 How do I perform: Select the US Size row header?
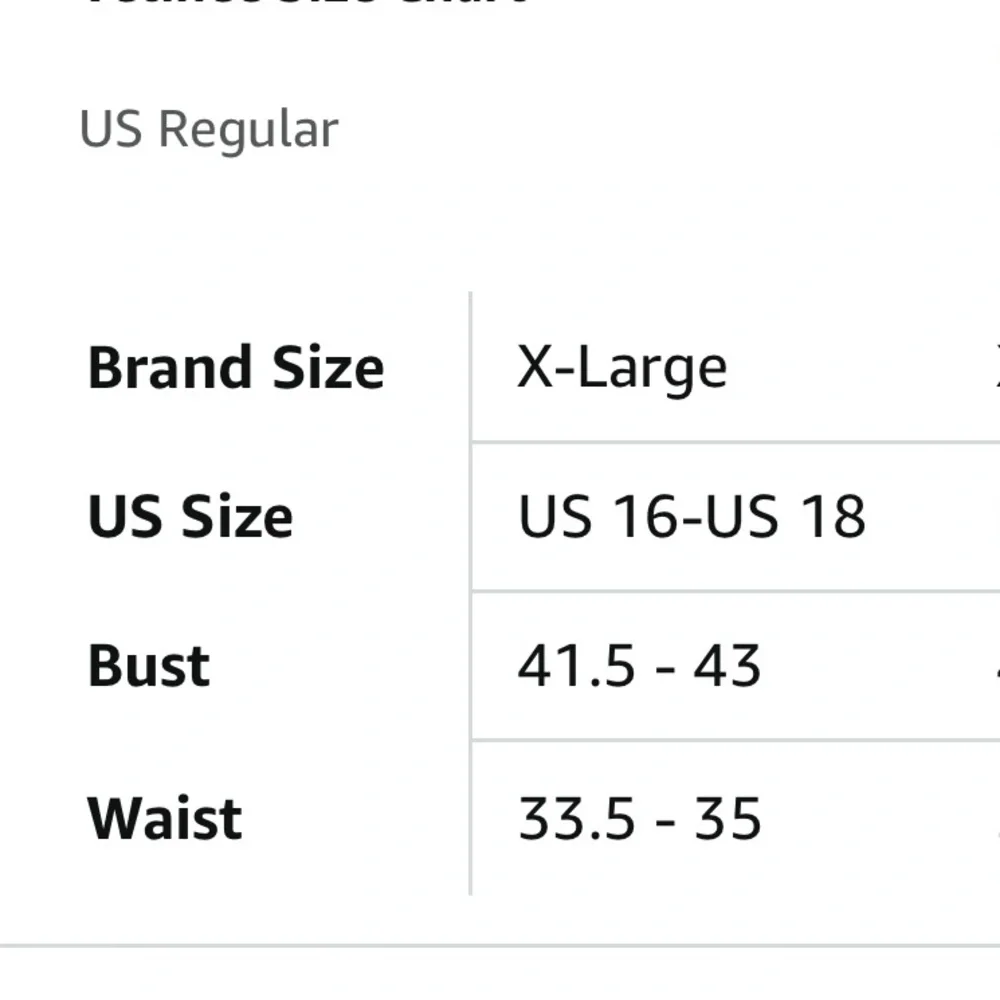click(190, 516)
